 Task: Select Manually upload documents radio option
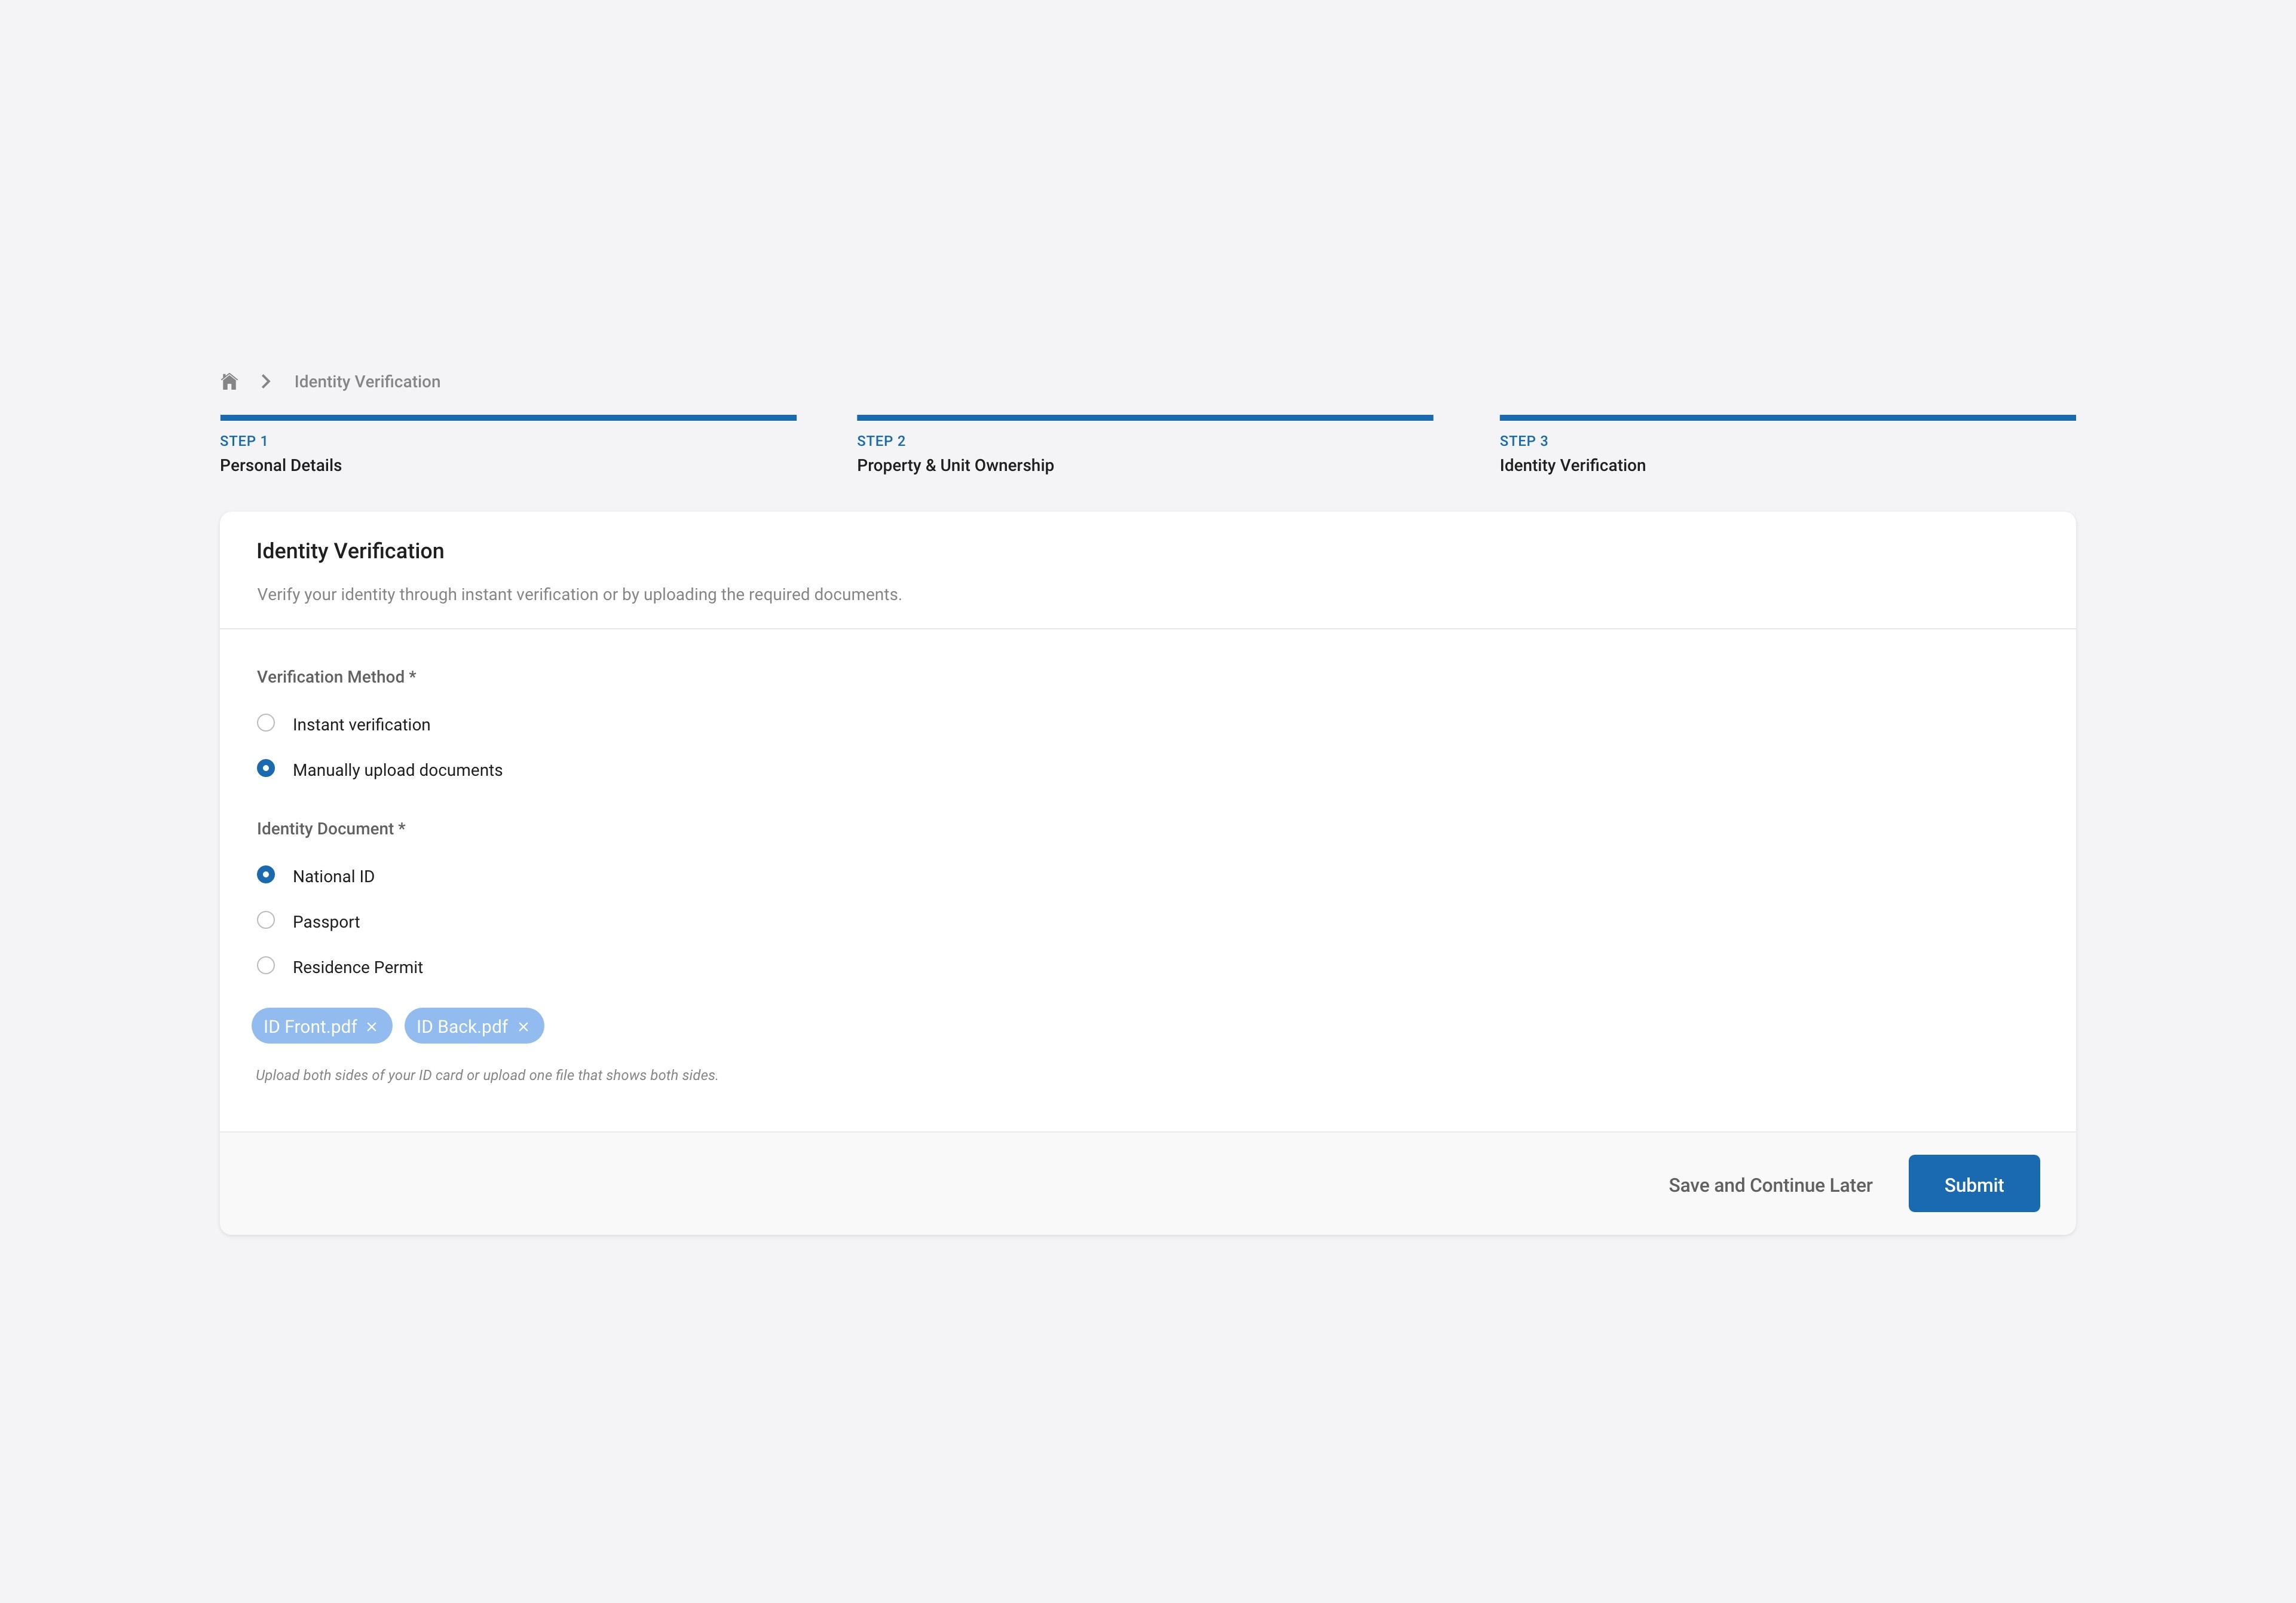pyautogui.click(x=266, y=768)
